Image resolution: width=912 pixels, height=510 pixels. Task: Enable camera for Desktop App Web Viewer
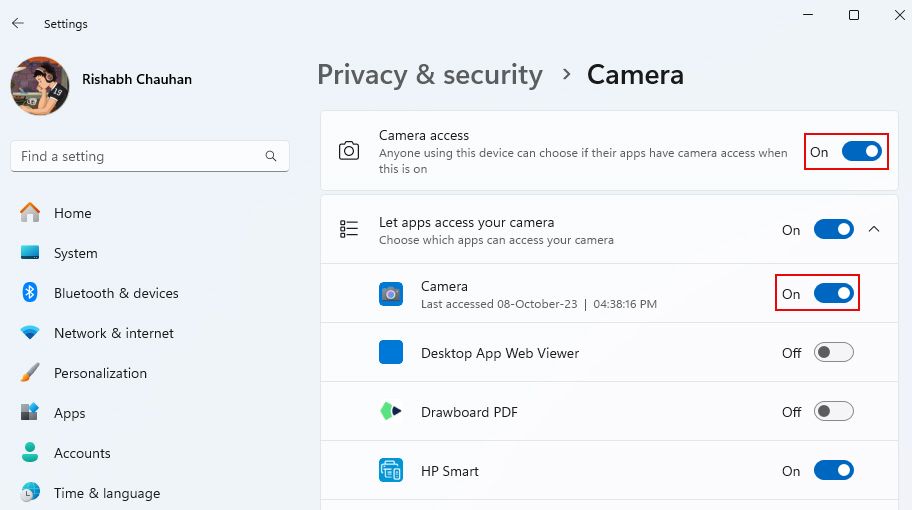coord(833,353)
